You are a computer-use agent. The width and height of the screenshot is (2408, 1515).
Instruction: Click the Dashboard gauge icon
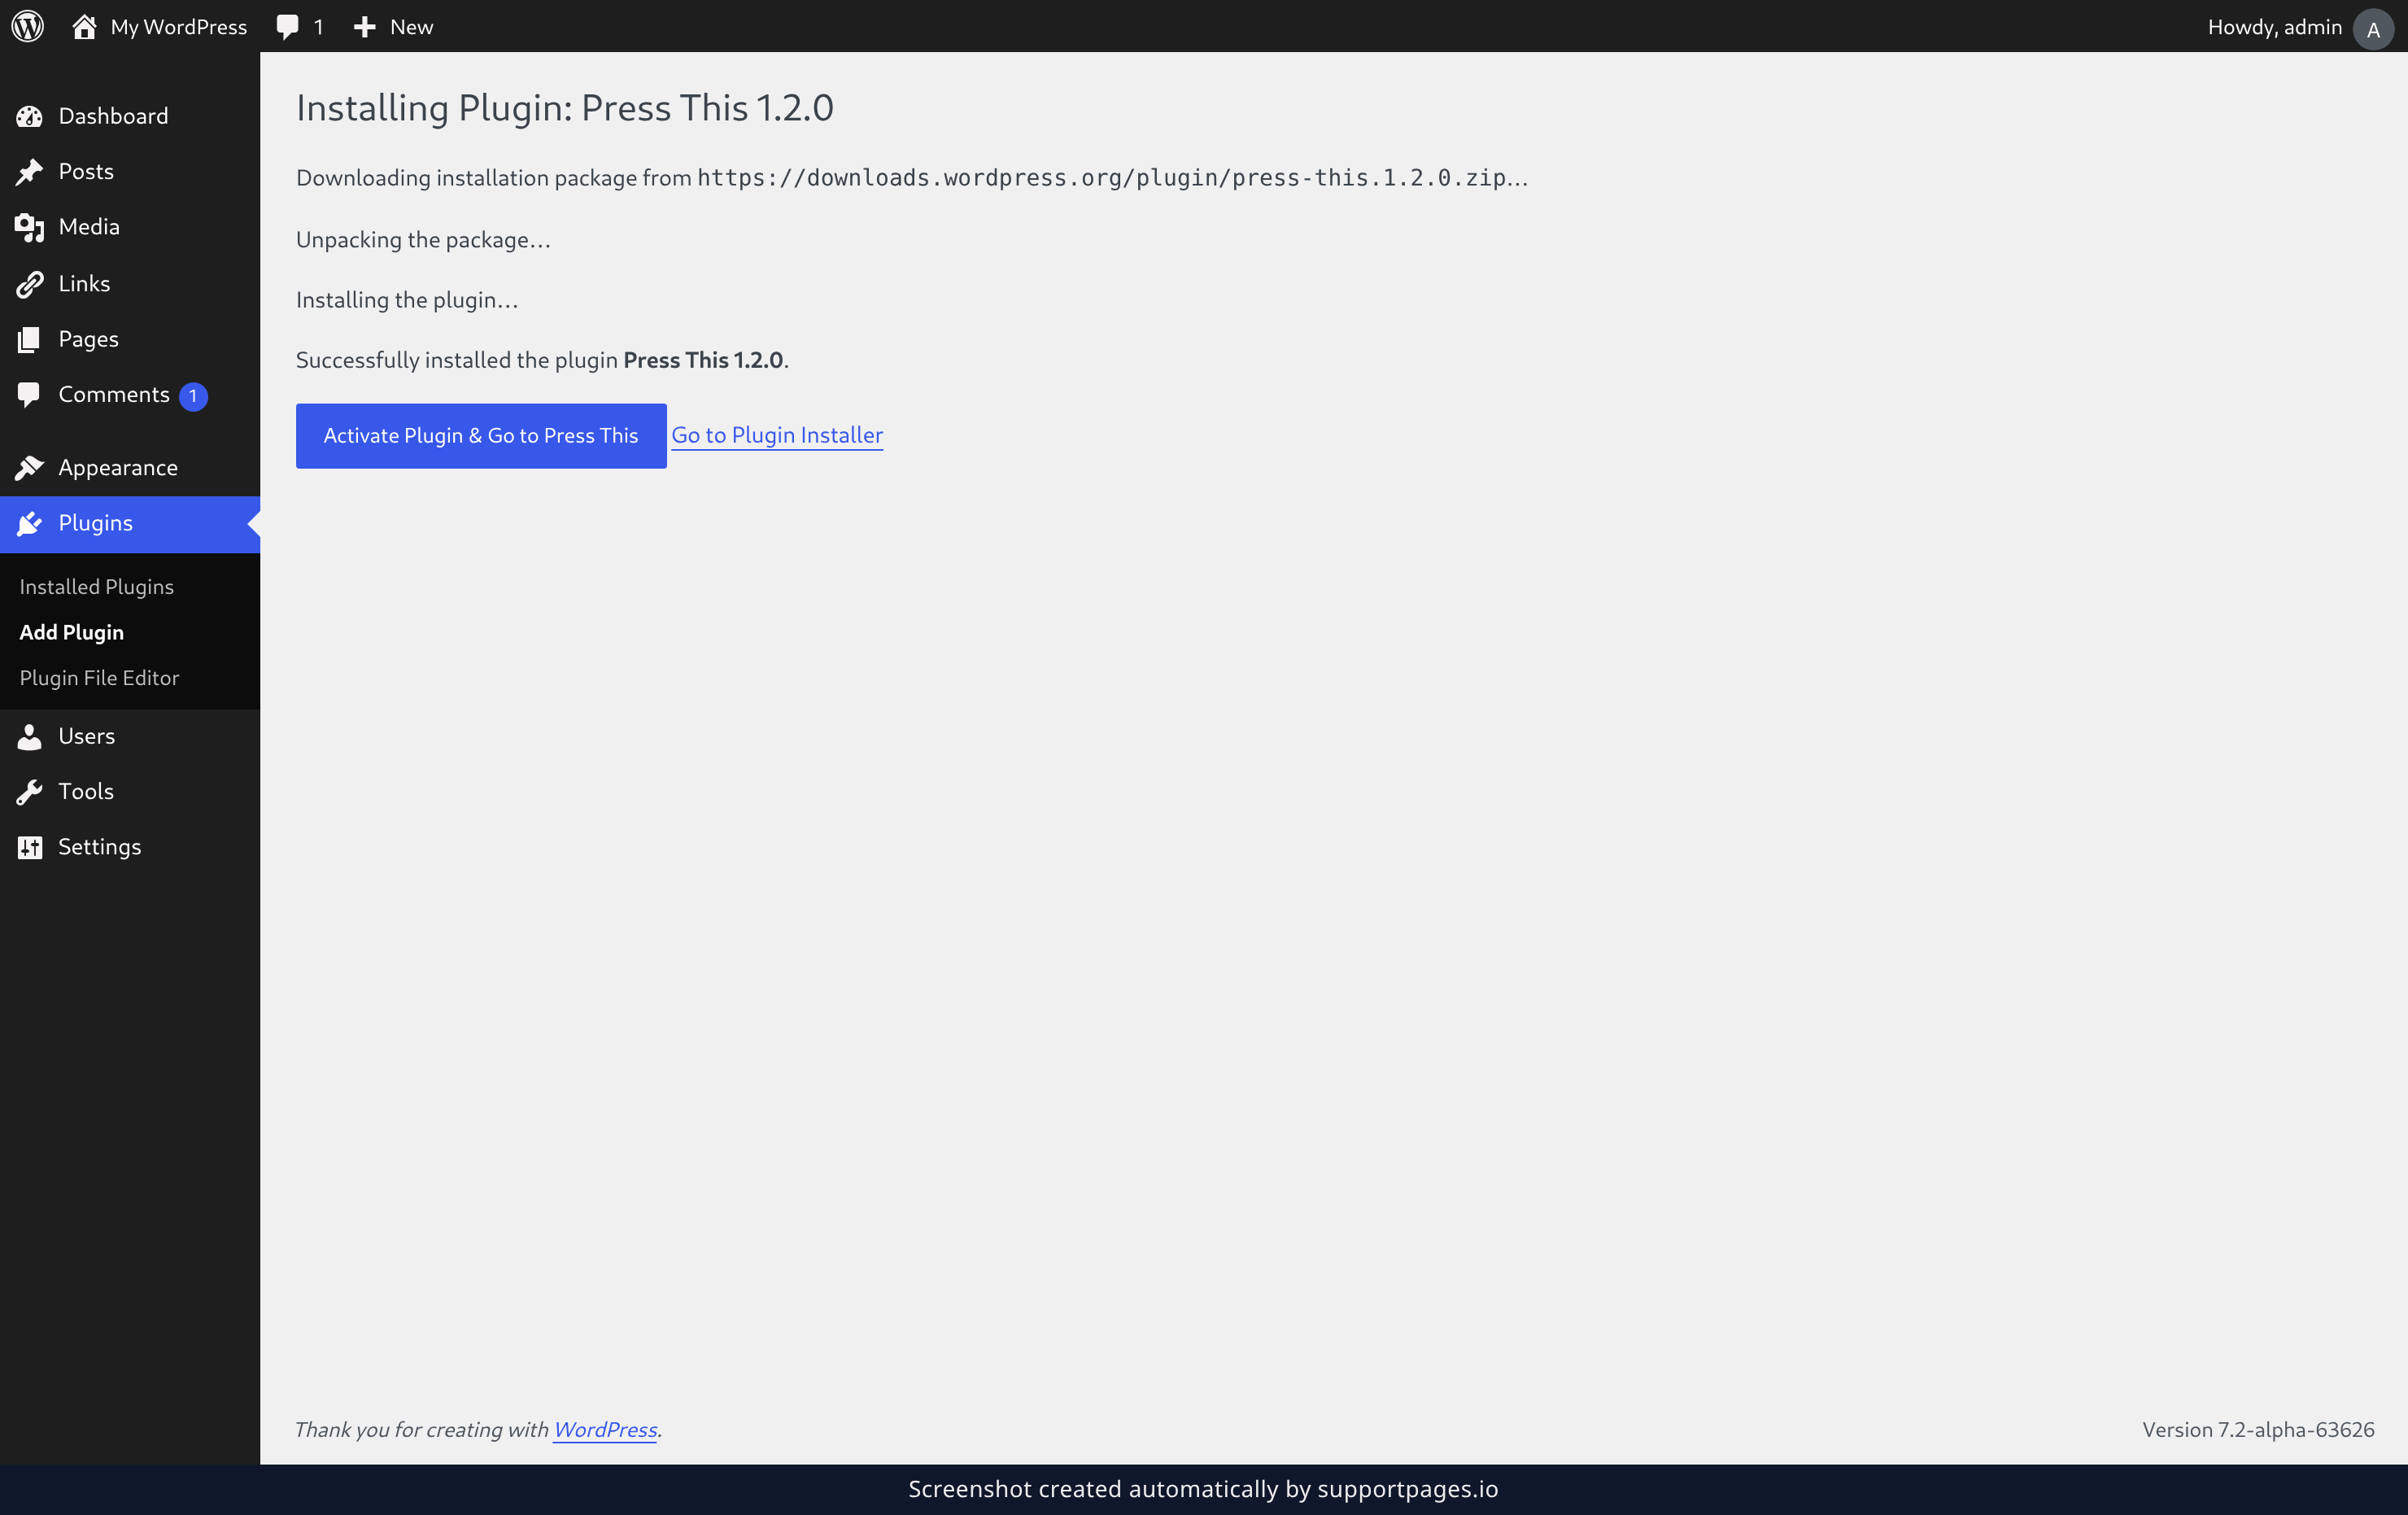(x=29, y=116)
